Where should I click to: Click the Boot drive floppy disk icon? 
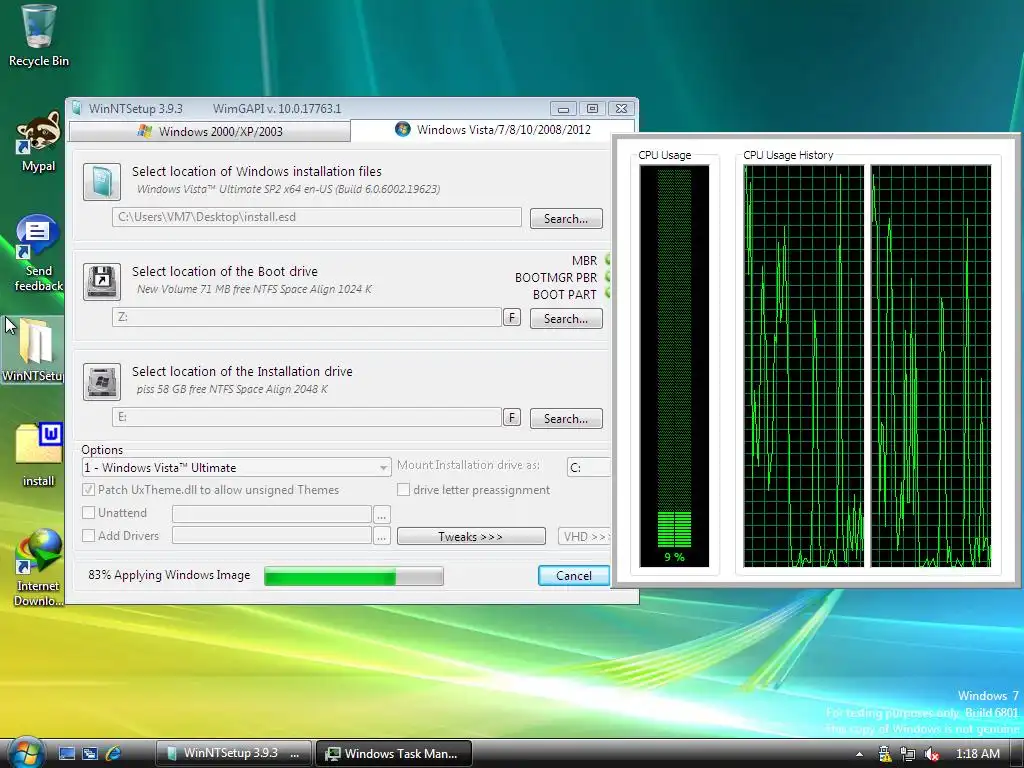click(102, 281)
